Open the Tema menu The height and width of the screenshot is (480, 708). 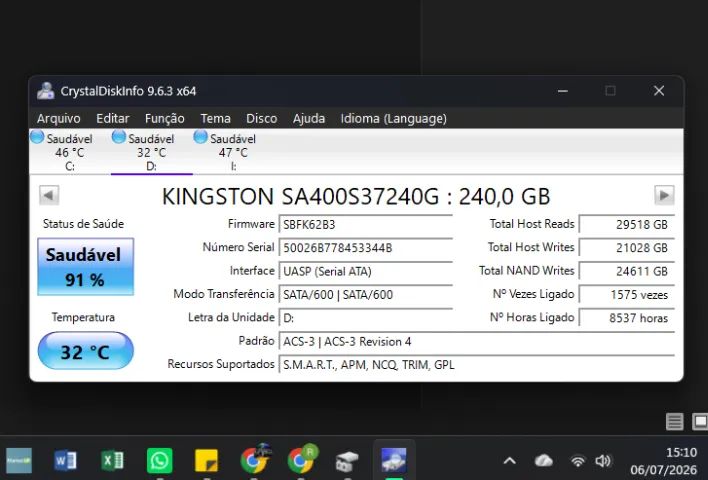(215, 119)
